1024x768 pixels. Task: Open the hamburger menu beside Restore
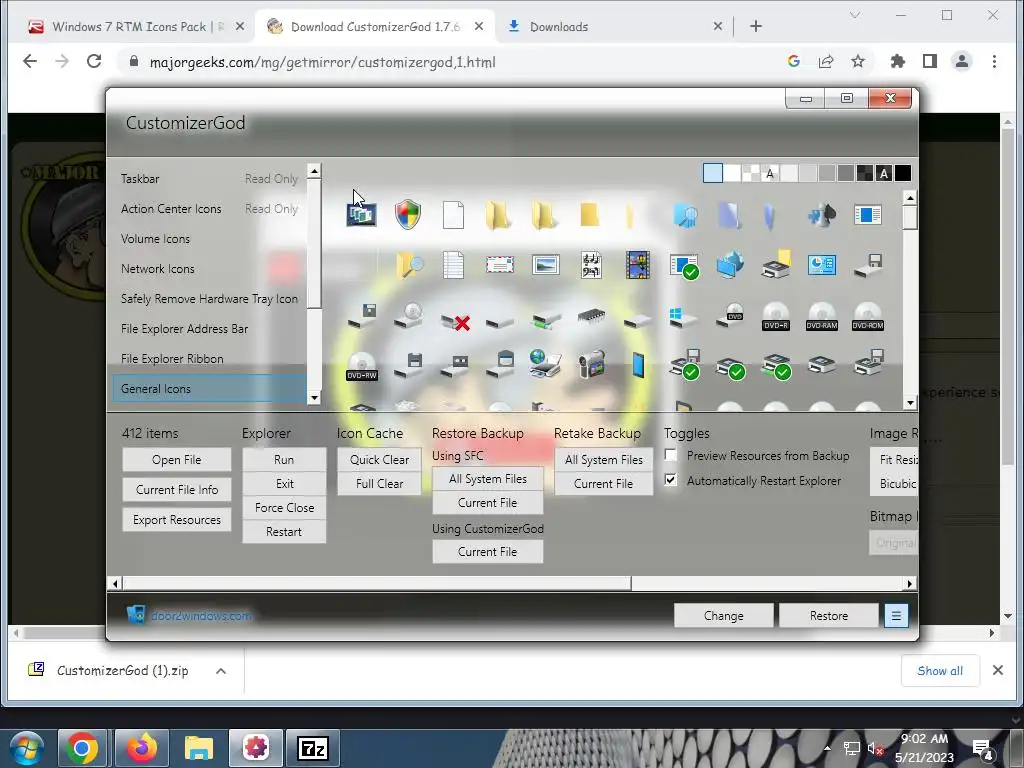896,616
